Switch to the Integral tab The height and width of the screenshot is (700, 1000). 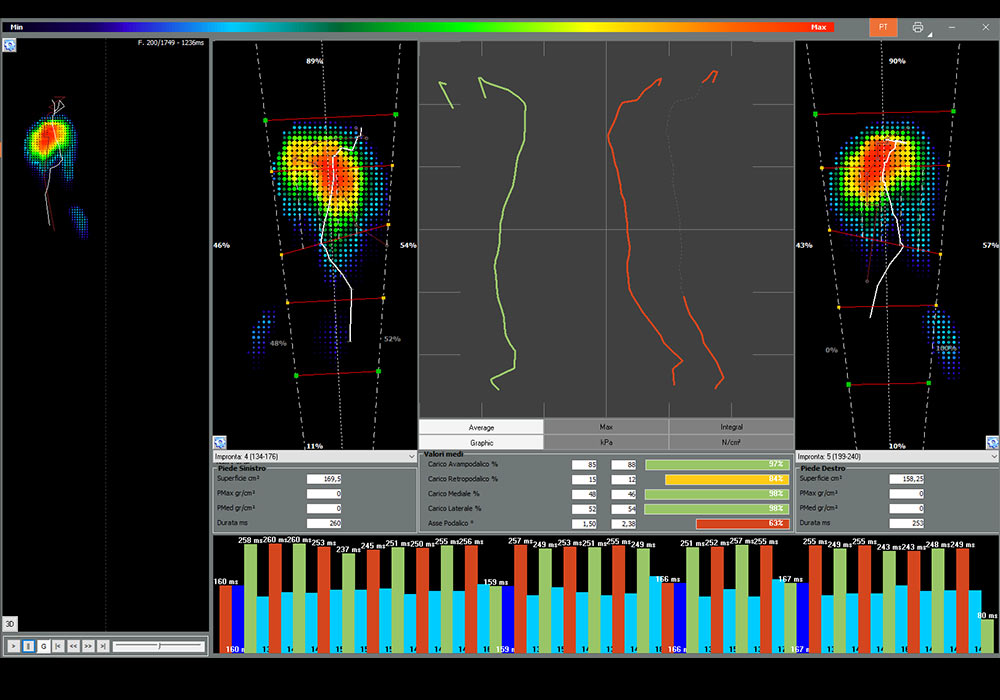pyautogui.click(x=731, y=427)
